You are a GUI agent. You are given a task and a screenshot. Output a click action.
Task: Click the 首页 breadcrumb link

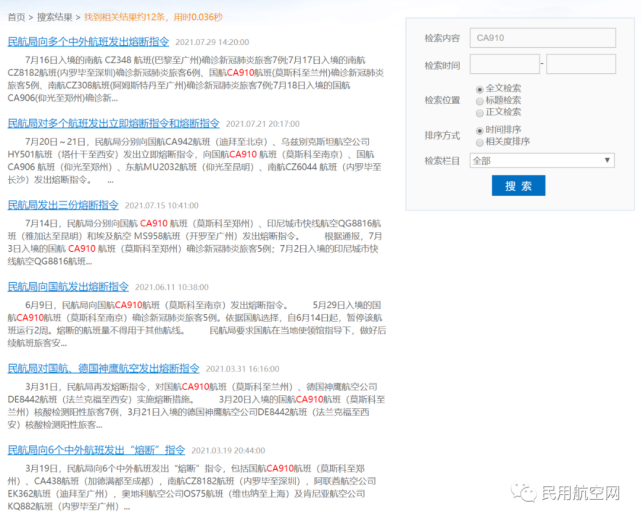(x=16, y=18)
